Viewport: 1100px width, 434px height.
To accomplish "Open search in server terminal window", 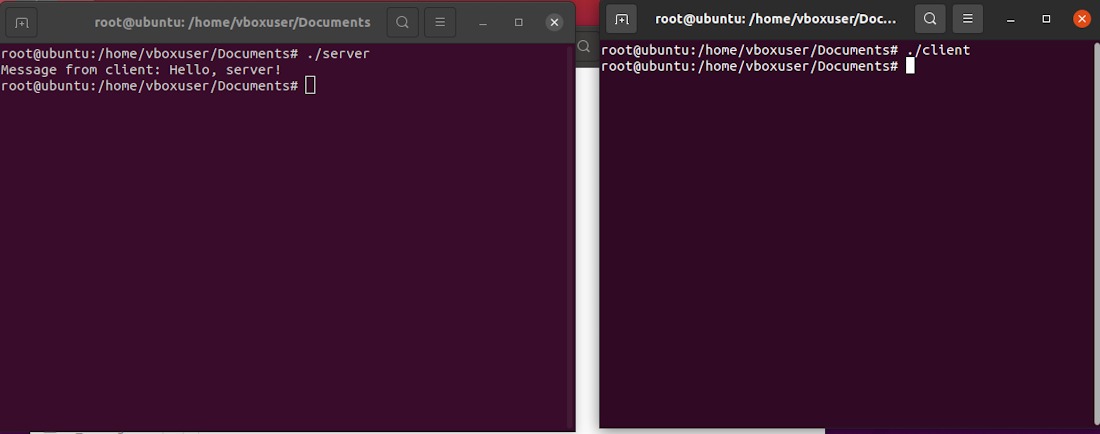I will 403,22.
